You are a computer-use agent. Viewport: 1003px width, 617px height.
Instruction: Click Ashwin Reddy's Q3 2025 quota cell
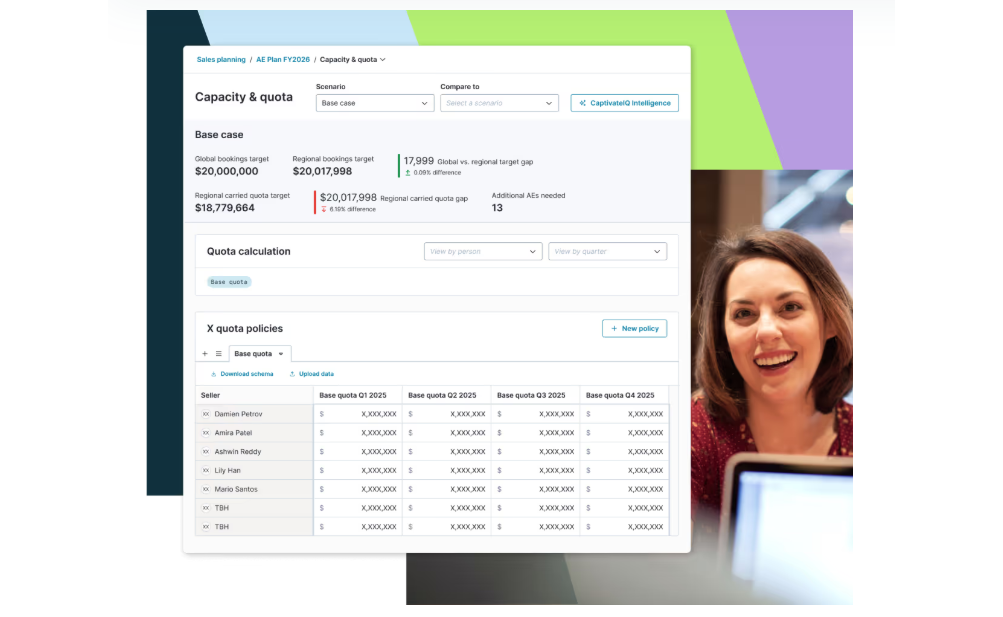tap(535, 452)
